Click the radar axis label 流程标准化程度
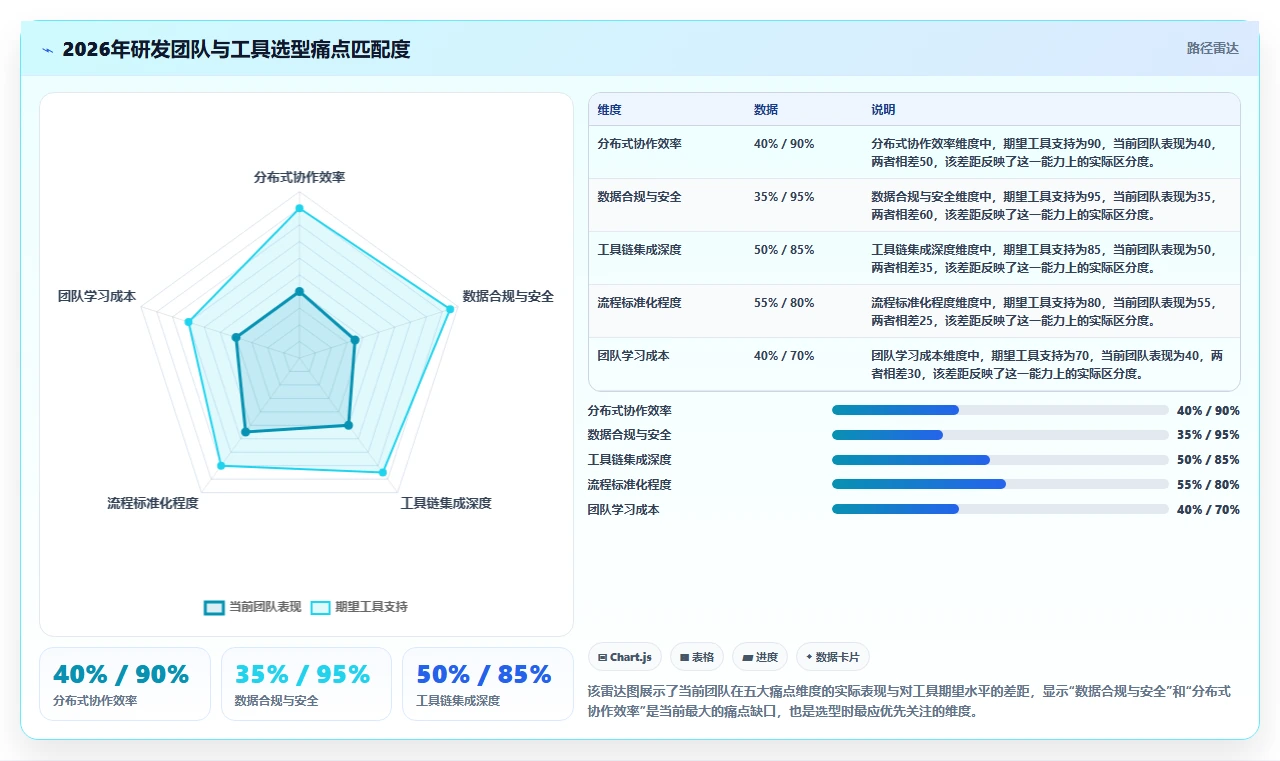1280x761 pixels. click(153, 503)
